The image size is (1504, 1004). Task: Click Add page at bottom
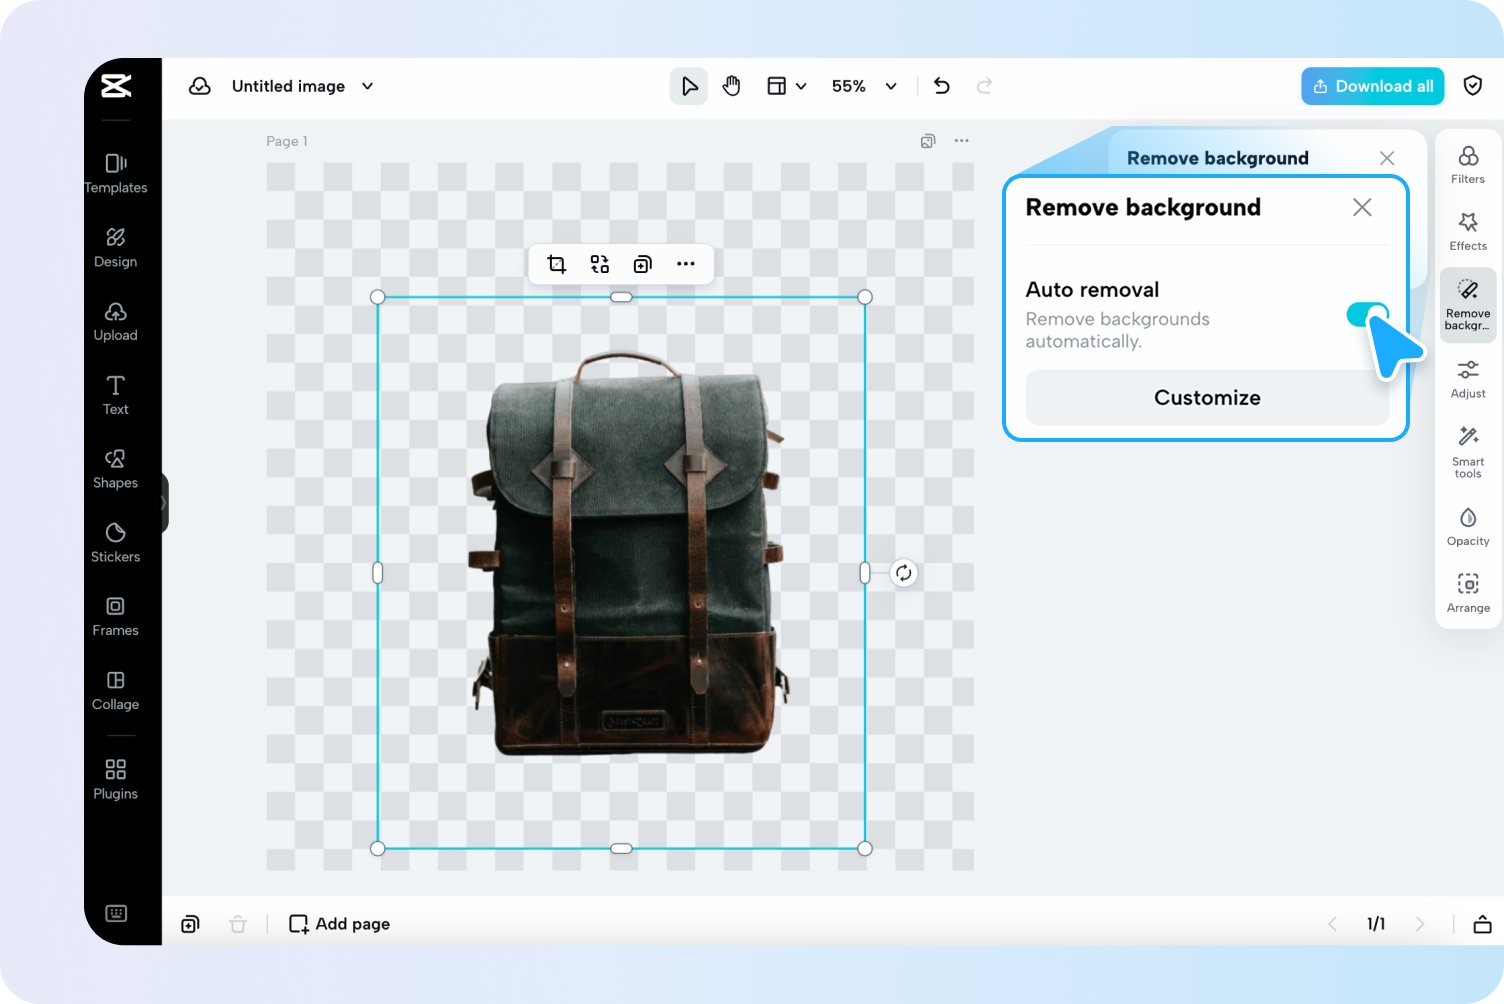click(339, 924)
